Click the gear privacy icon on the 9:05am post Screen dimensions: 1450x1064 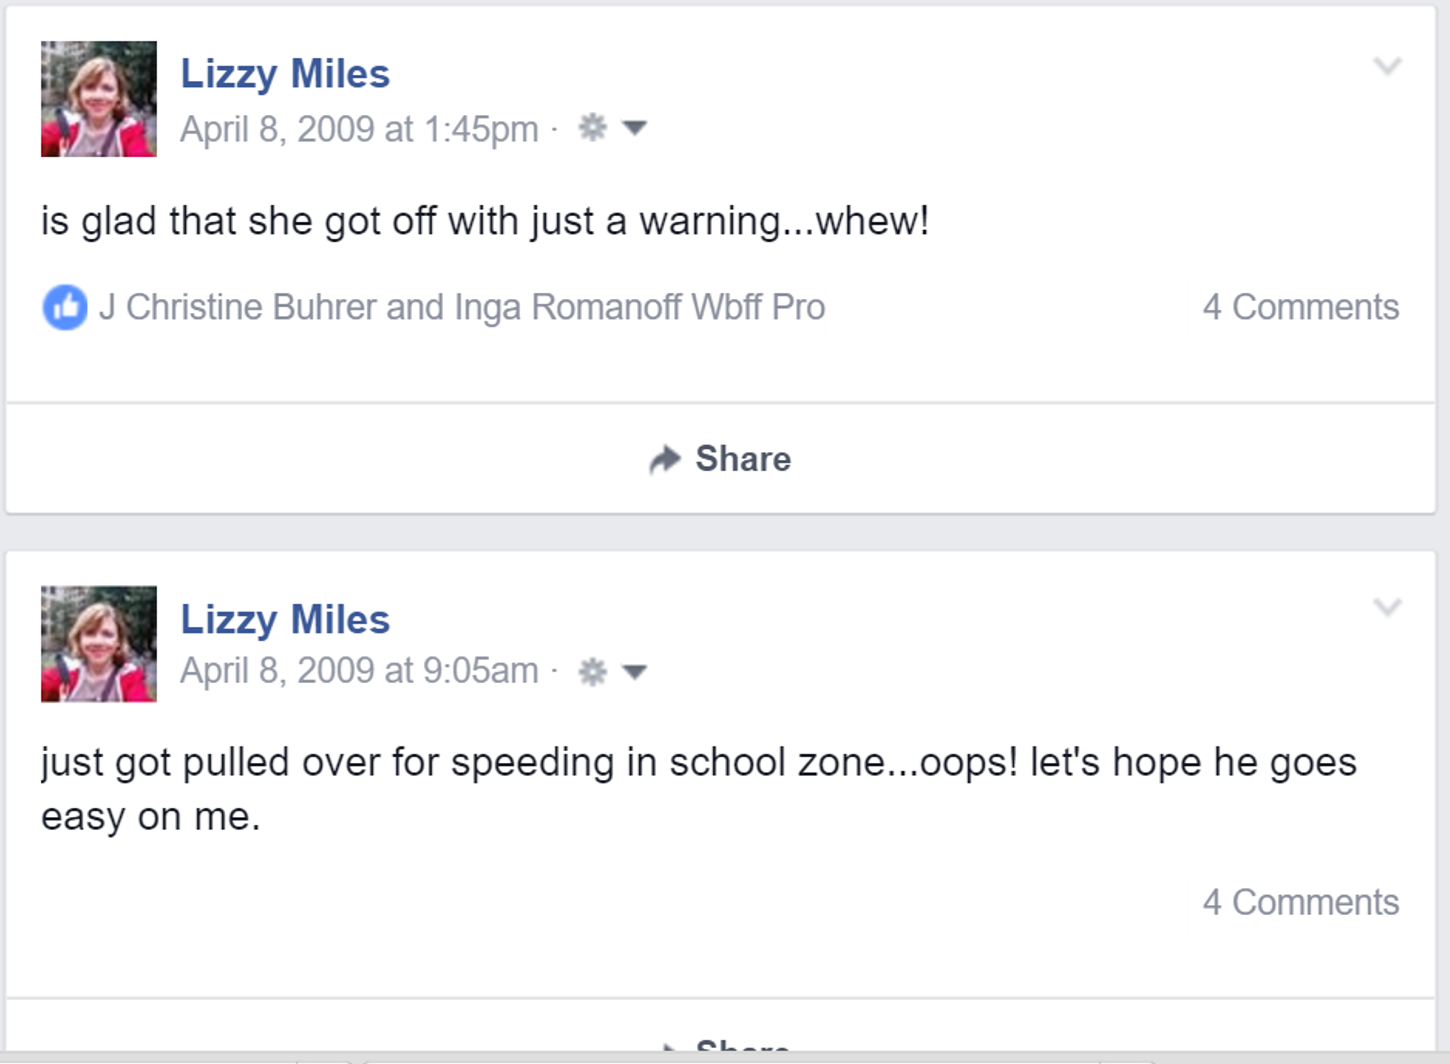tap(593, 671)
